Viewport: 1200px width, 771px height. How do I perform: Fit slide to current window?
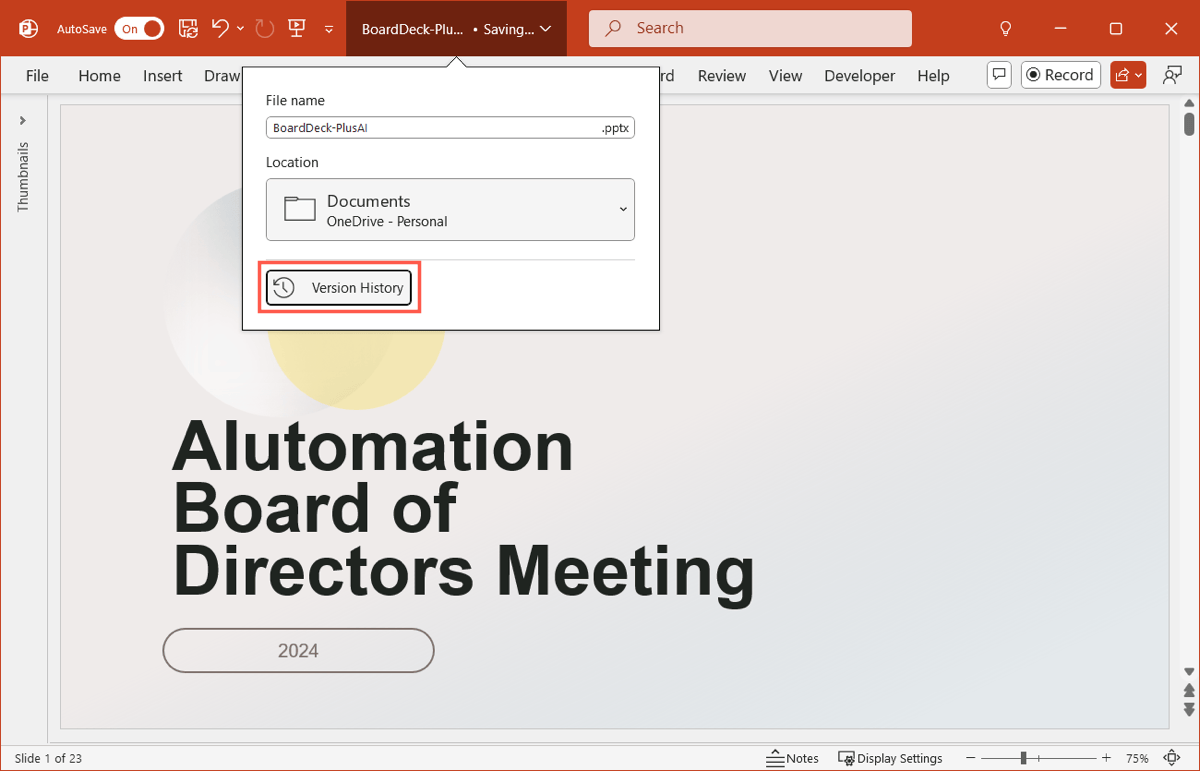tap(1171, 758)
